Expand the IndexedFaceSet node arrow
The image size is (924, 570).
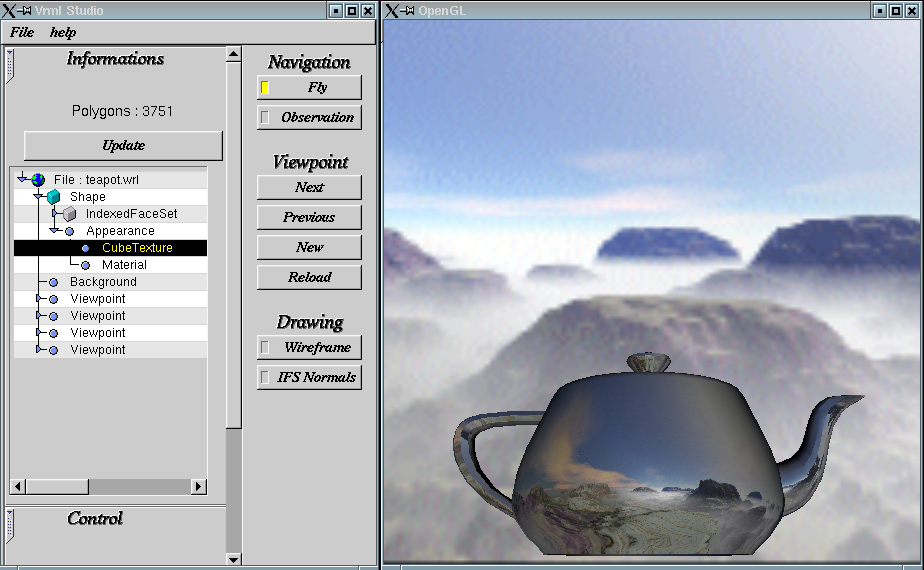[x=55, y=214]
